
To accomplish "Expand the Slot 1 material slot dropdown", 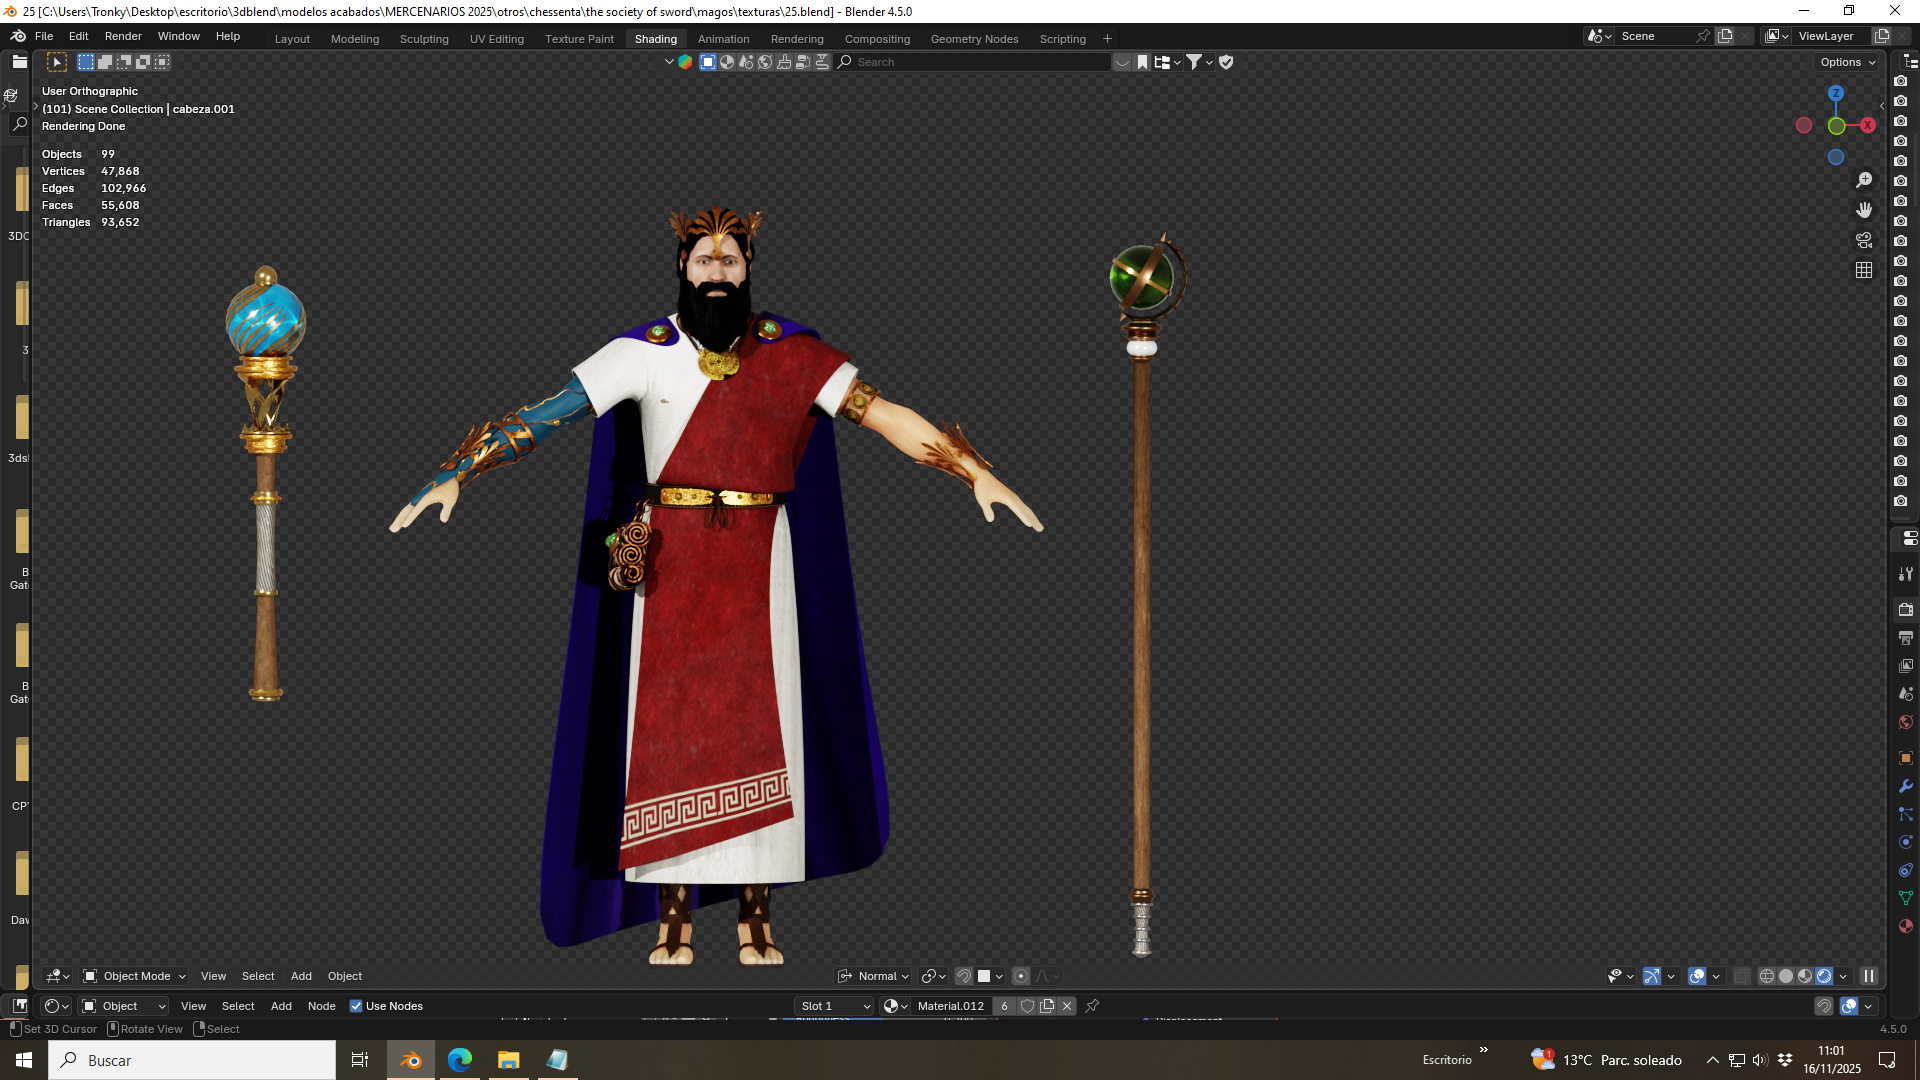I will (x=835, y=1006).
